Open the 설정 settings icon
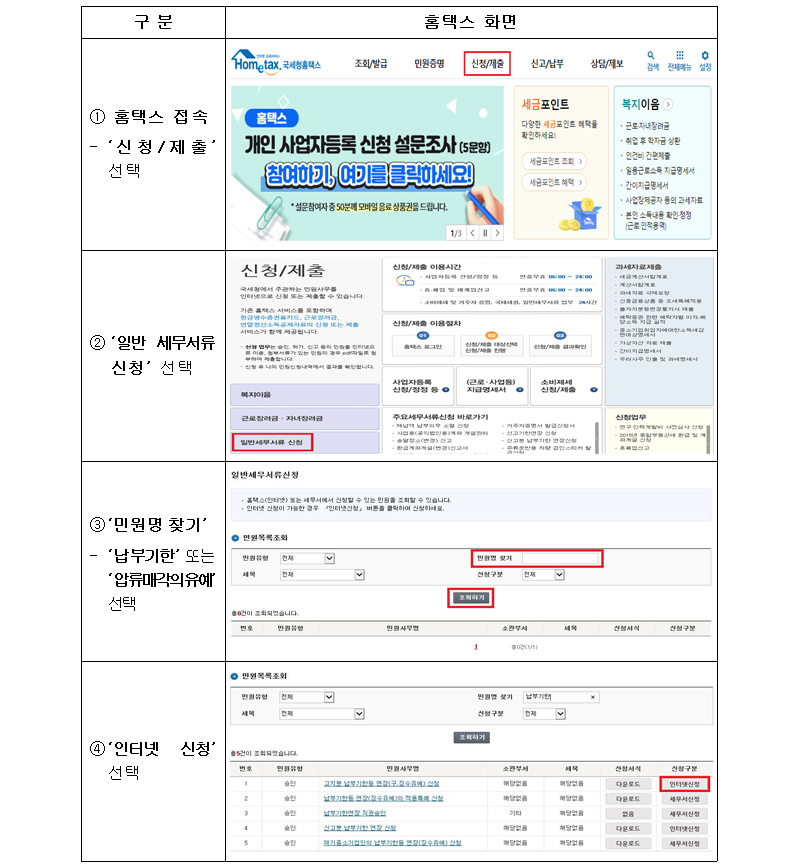Screen dimensions: 800x868 click(706, 59)
